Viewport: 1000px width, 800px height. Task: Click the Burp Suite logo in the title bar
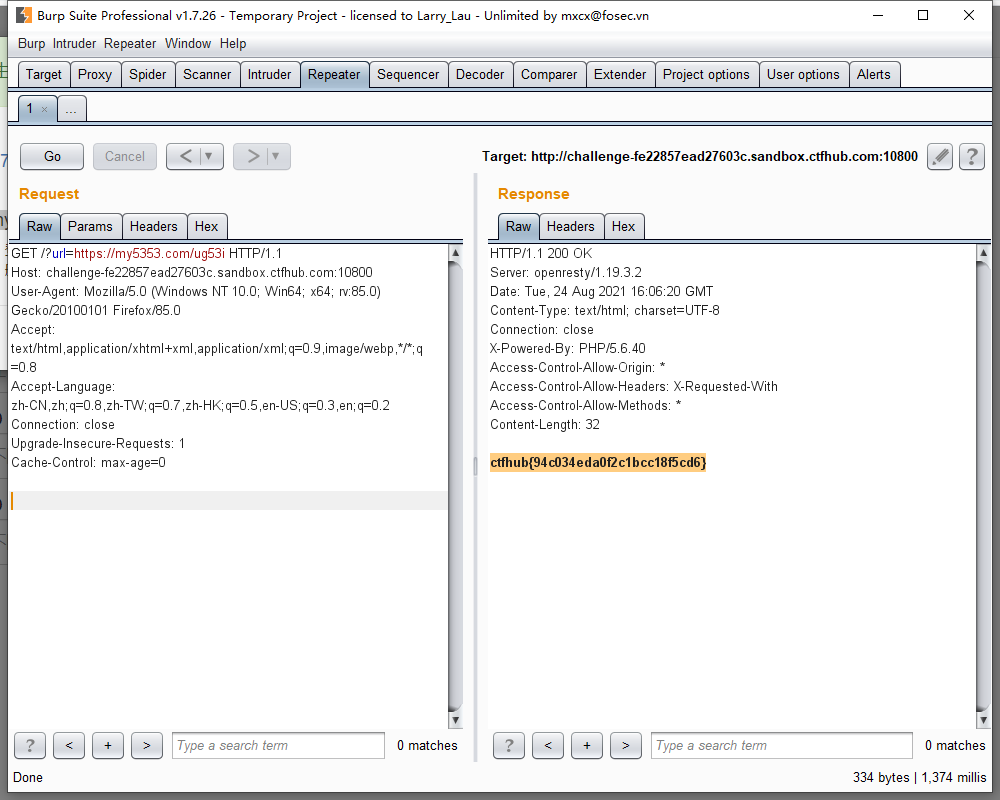point(24,15)
